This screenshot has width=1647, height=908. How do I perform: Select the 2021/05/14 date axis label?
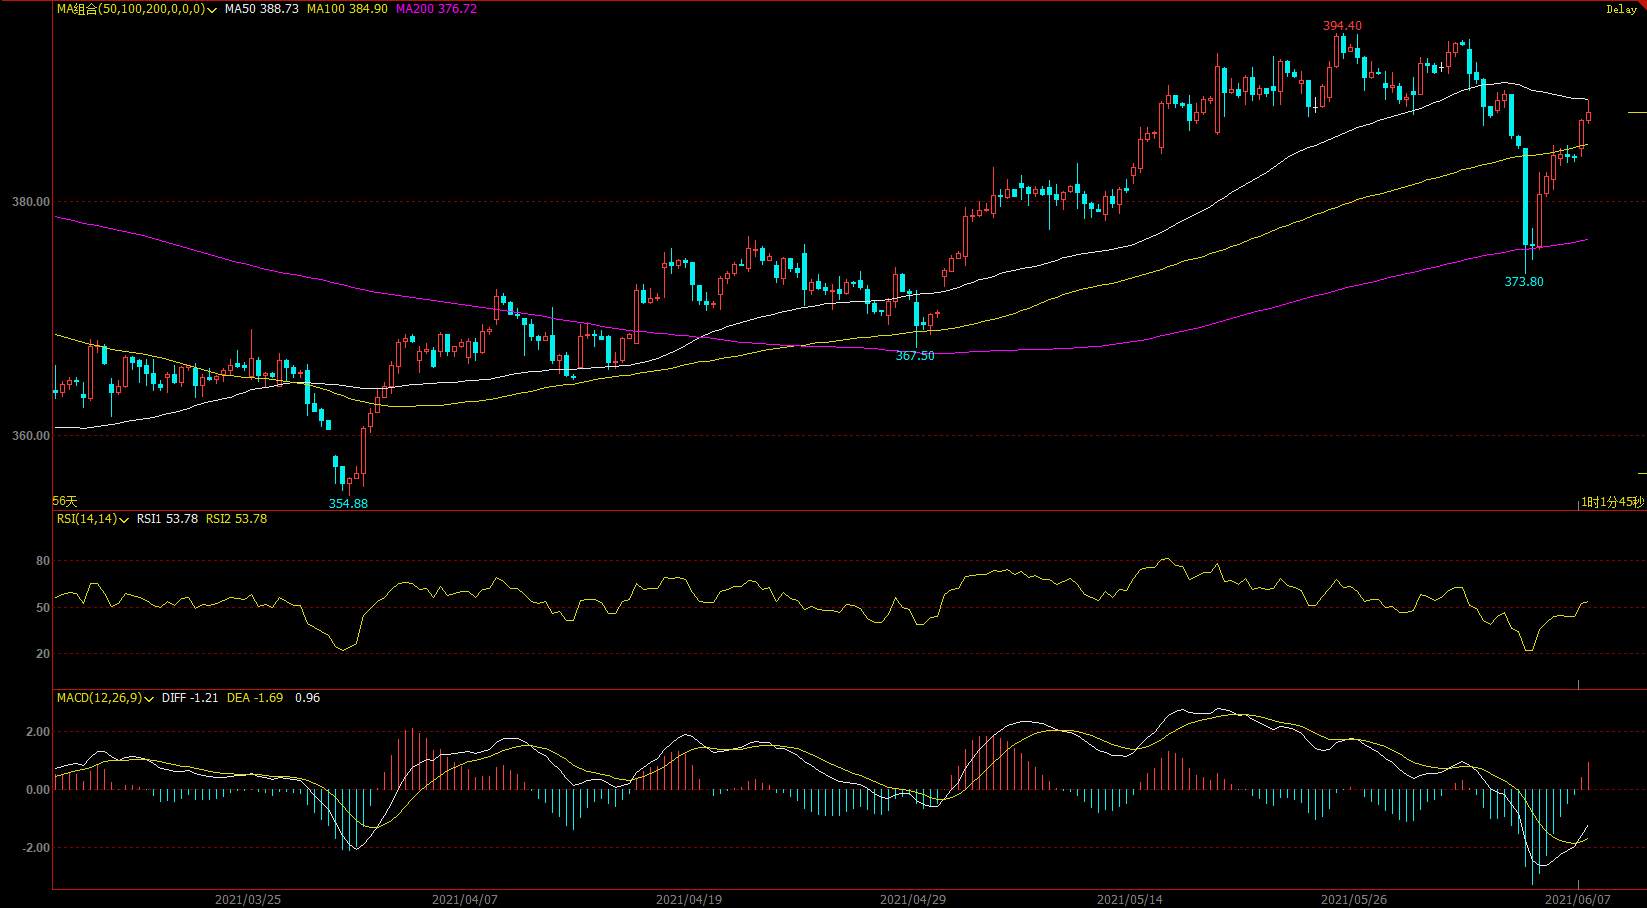coord(1128,899)
